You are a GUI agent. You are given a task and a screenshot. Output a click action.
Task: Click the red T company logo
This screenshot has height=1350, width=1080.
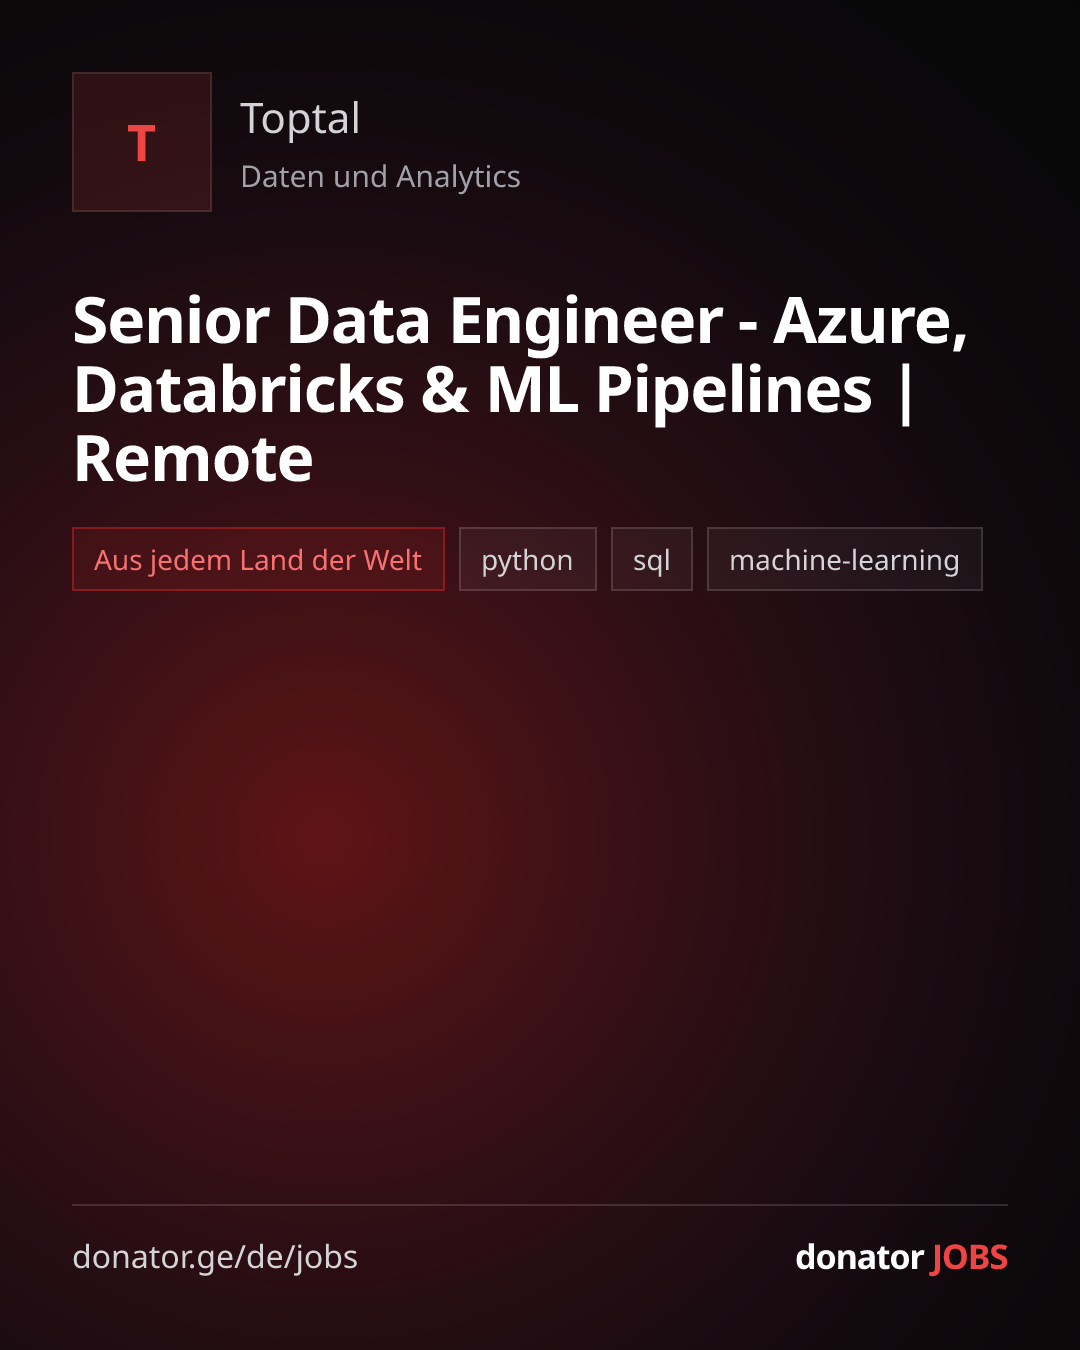tap(142, 142)
